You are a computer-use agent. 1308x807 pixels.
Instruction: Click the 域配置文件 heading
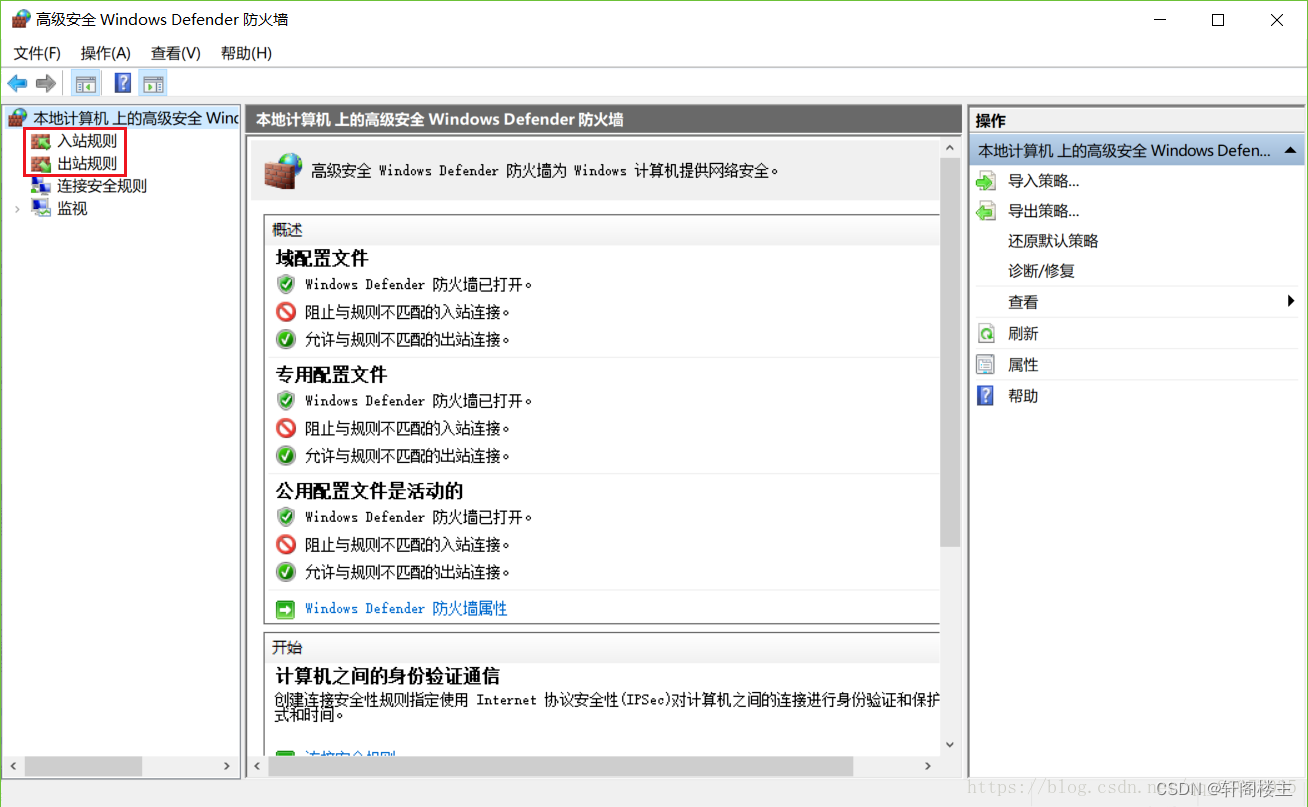pos(322,259)
